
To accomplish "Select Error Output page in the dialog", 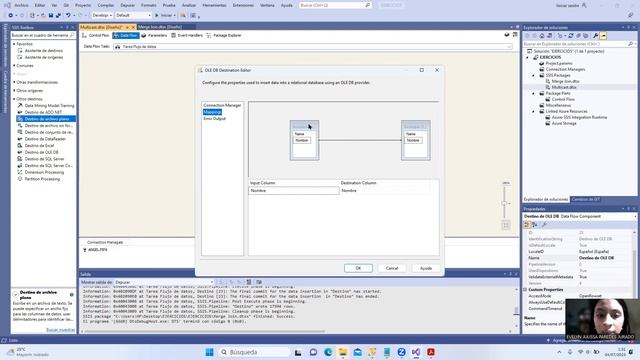I will (215, 118).
